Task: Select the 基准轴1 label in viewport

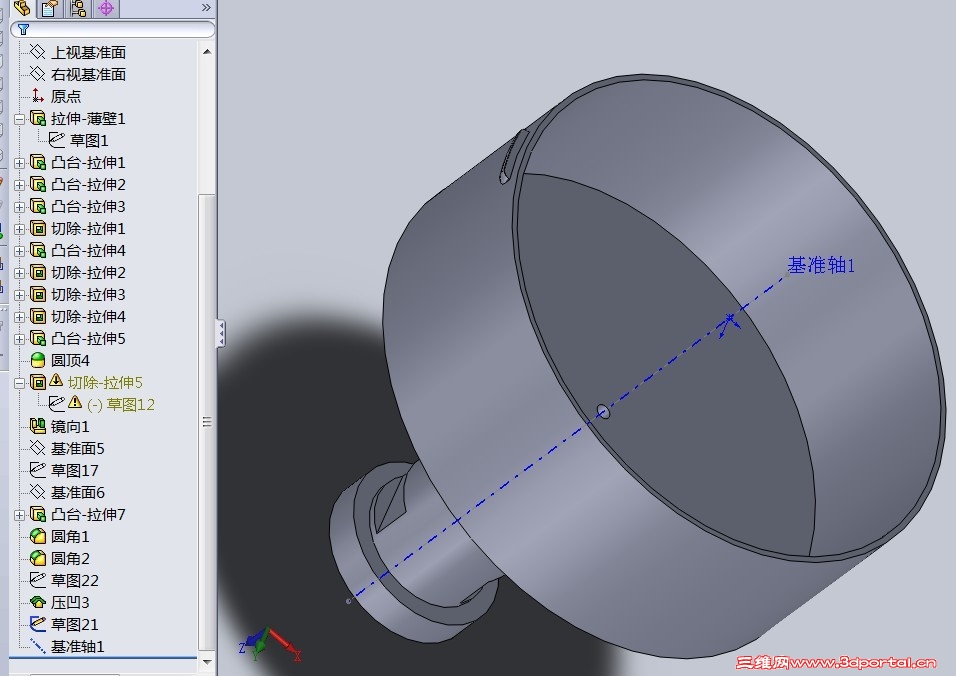Action: [821, 265]
